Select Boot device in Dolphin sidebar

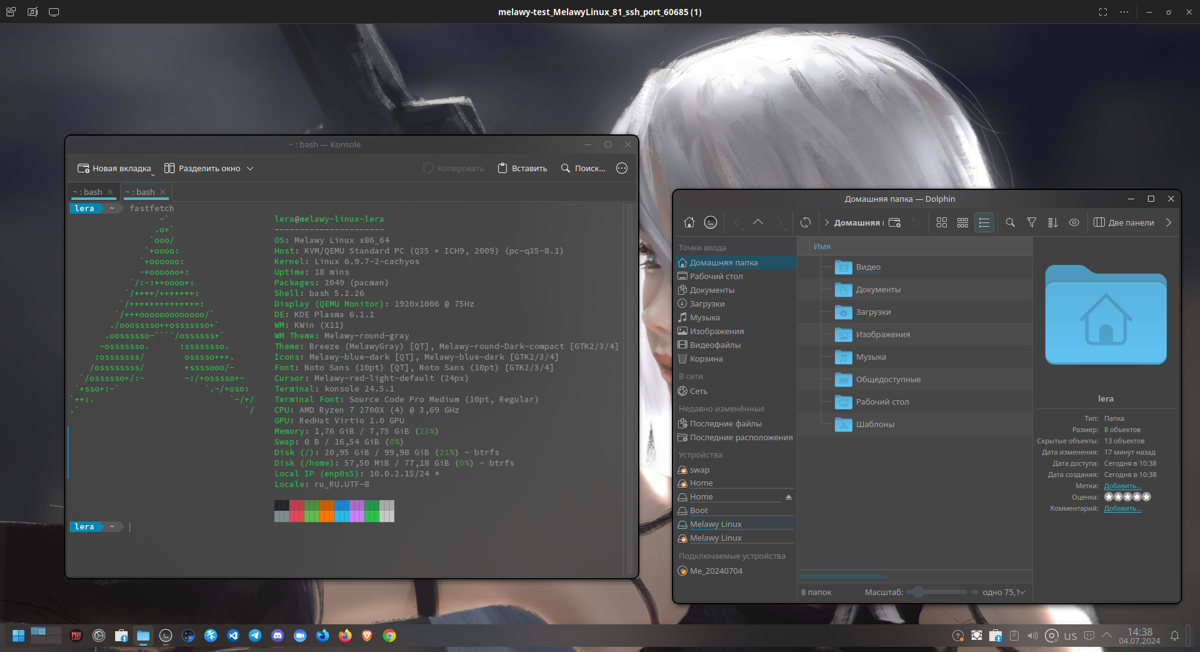pyautogui.click(x=736, y=510)
